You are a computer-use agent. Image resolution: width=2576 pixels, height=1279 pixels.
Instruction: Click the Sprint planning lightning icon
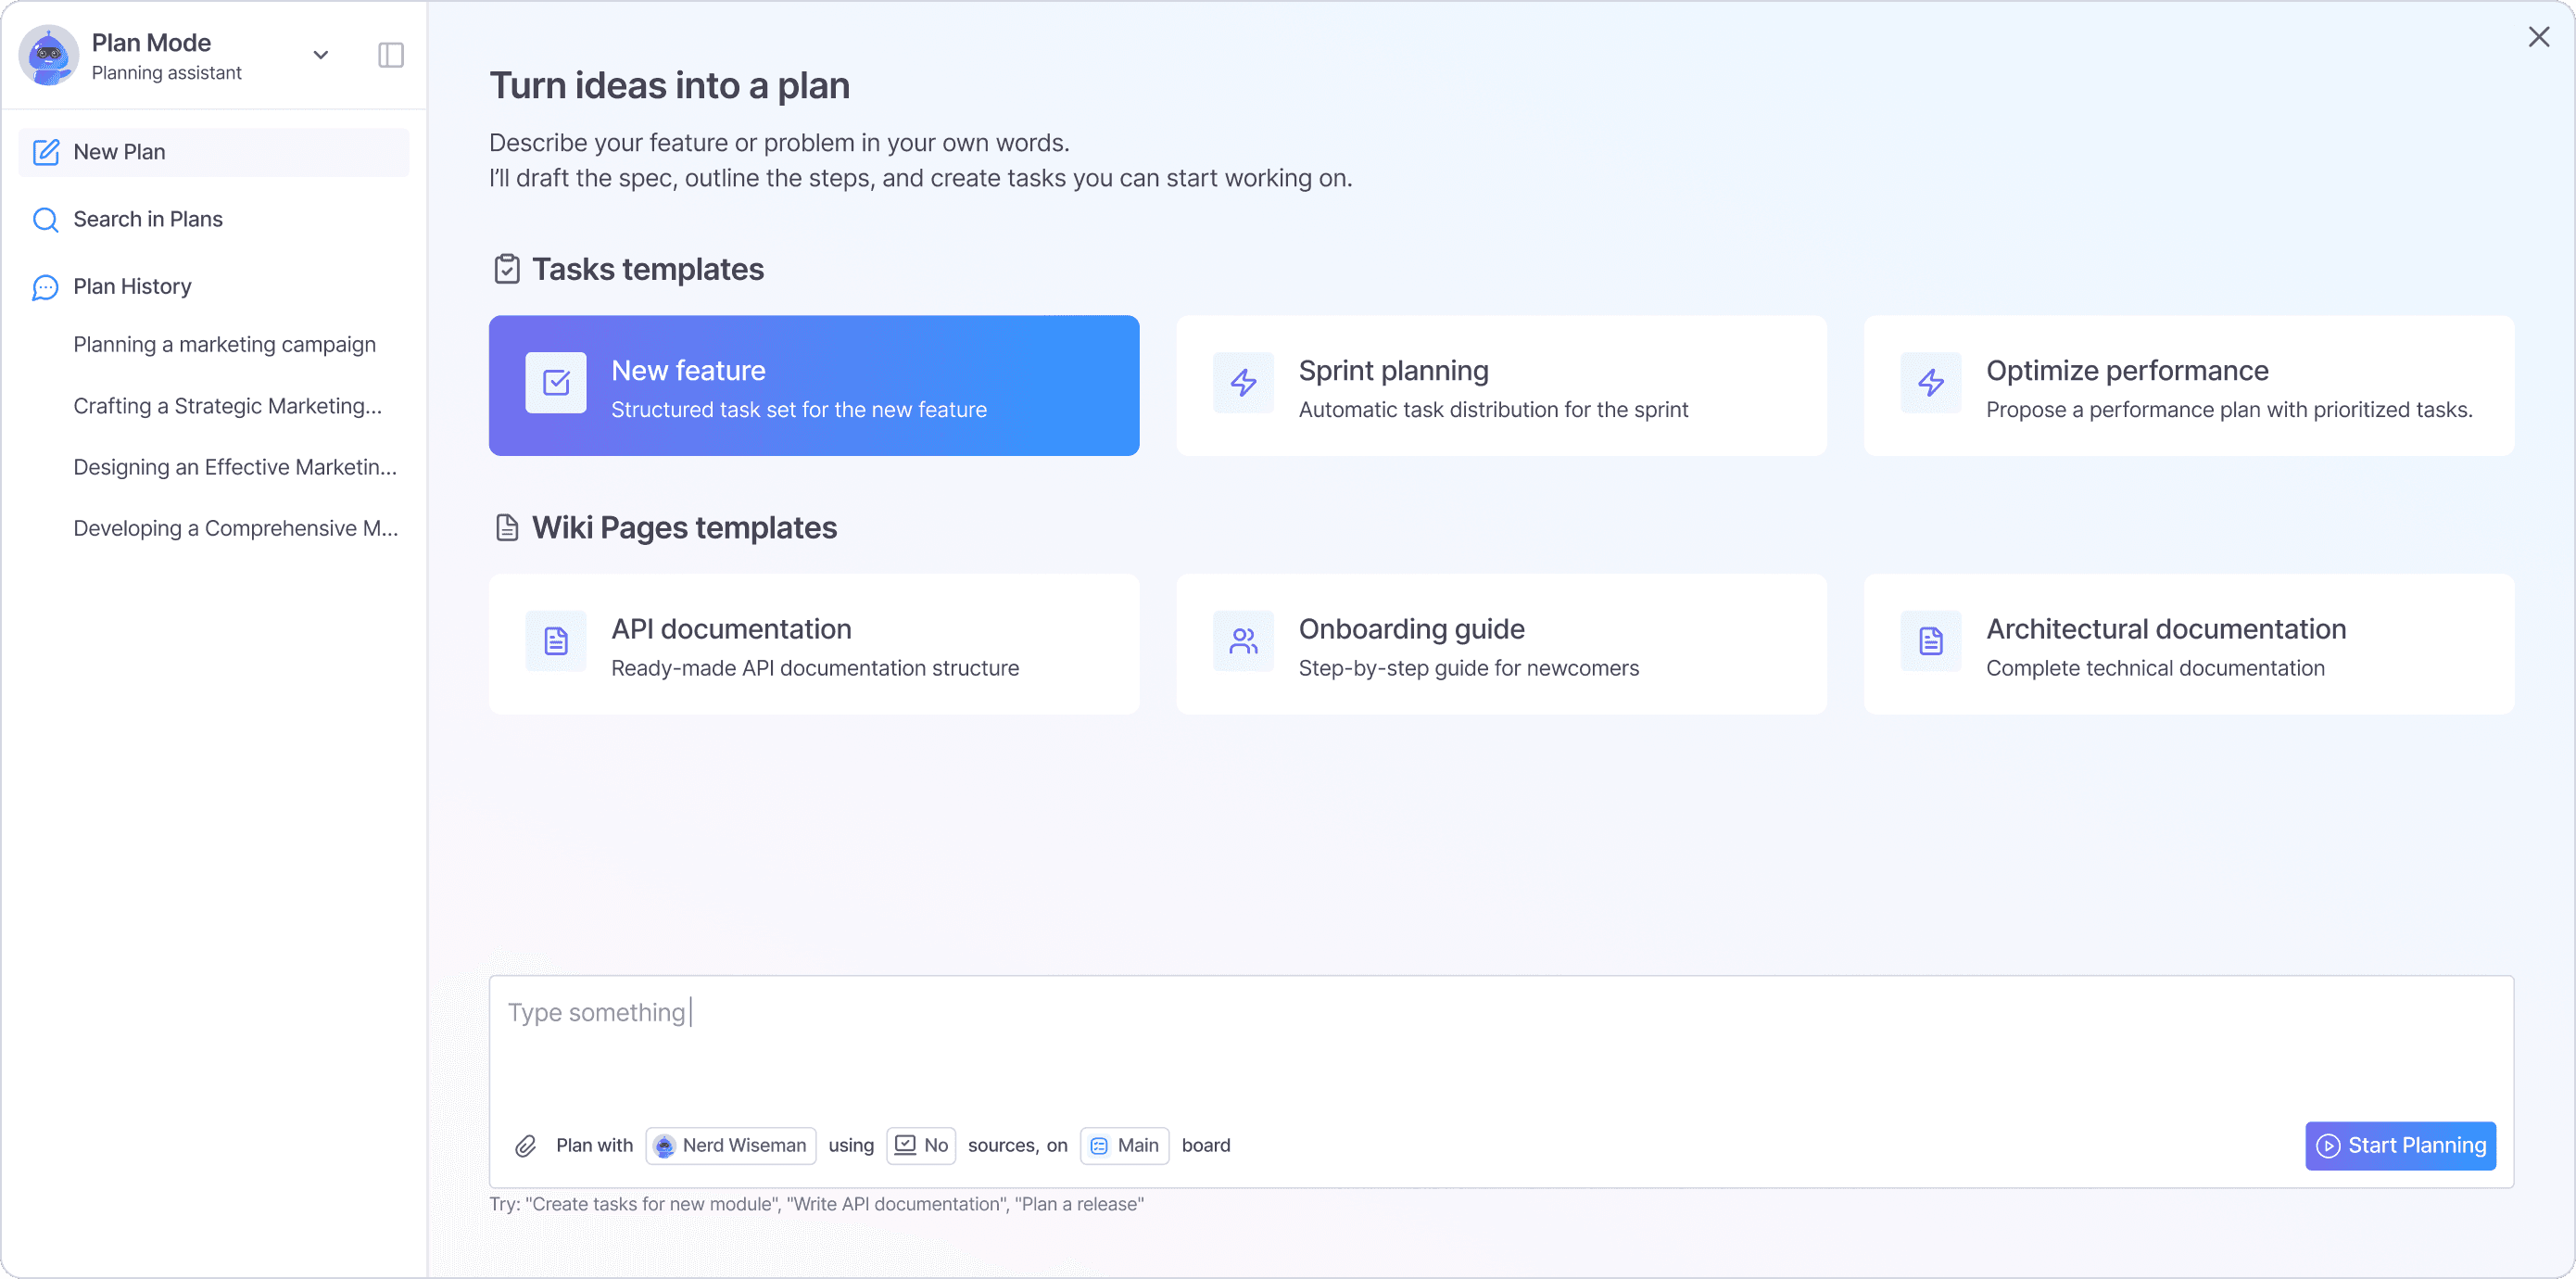click(1243, 382)
